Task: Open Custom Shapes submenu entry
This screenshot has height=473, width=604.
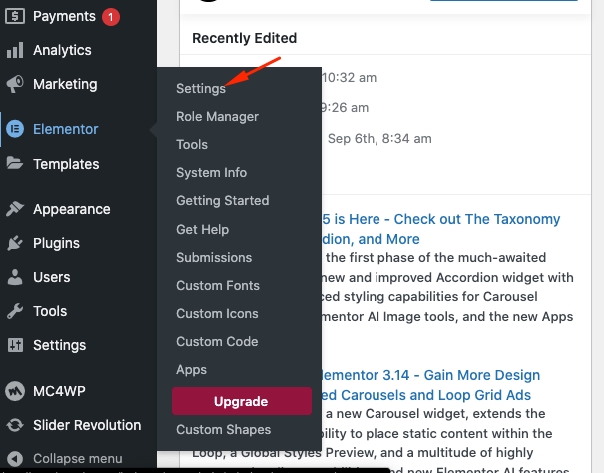Action: click(223, 429)
